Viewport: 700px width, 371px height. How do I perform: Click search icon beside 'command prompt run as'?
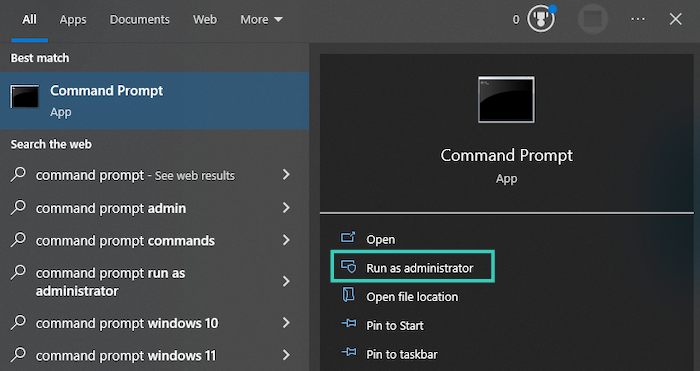(18, 273)
